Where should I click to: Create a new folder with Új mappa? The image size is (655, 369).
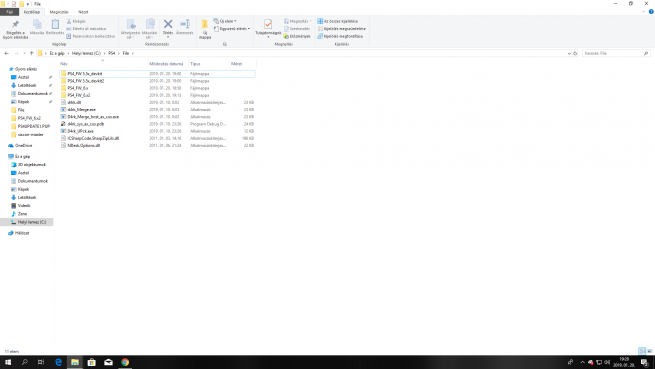coord(205,29)
